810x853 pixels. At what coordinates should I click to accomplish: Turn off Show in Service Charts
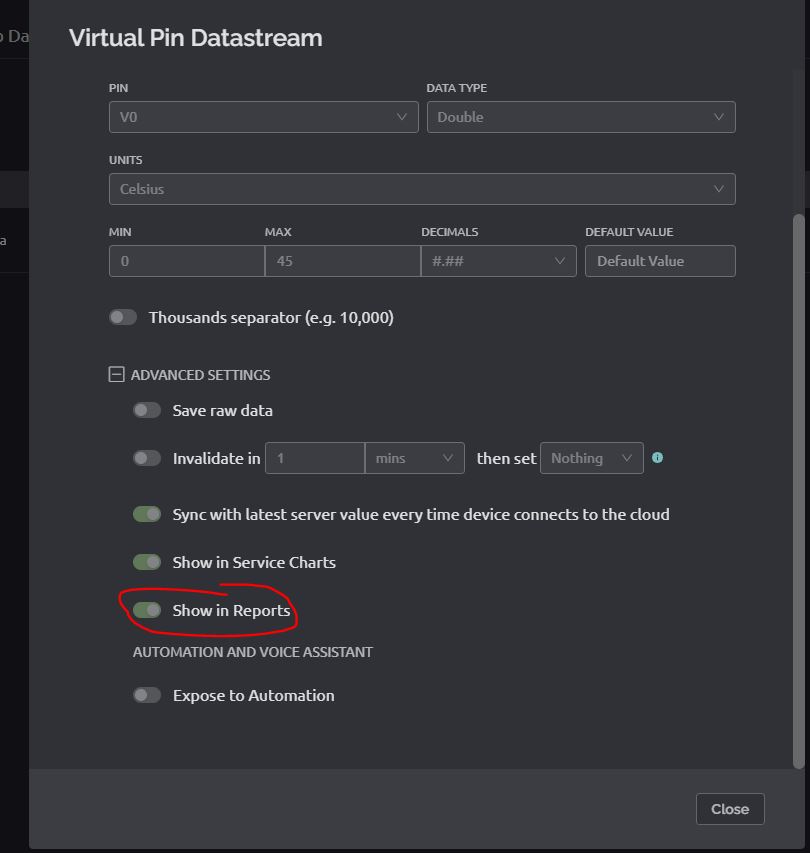tap(147, 562)
